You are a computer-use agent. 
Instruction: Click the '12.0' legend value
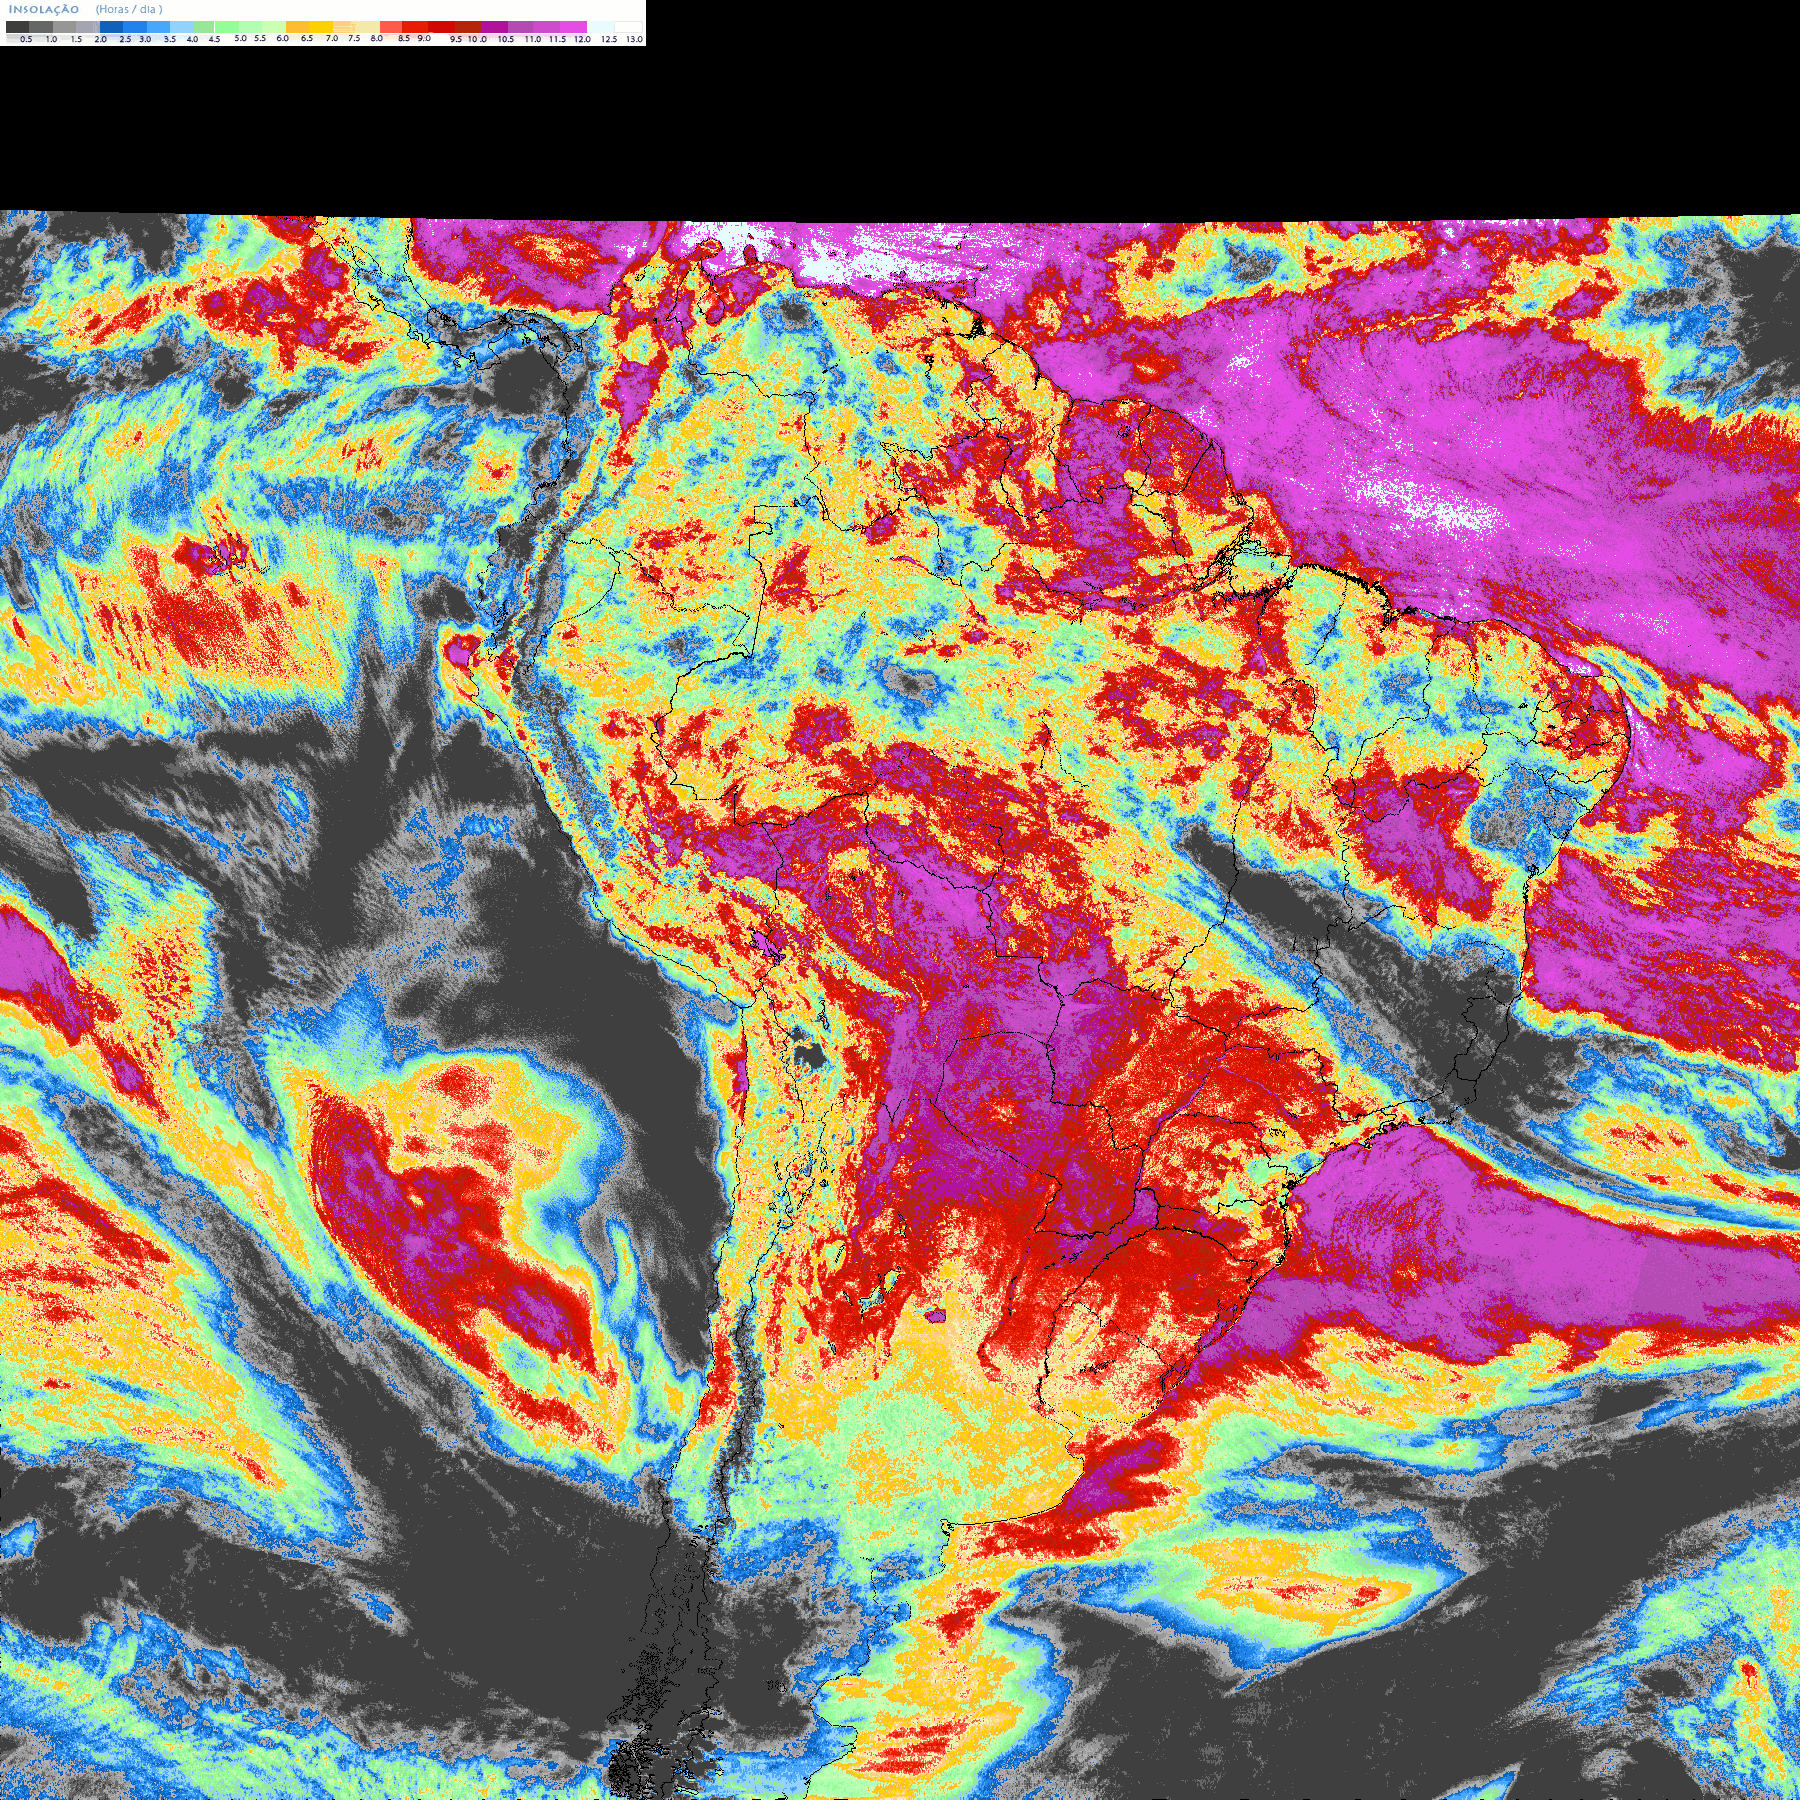[x=582, y=39]
